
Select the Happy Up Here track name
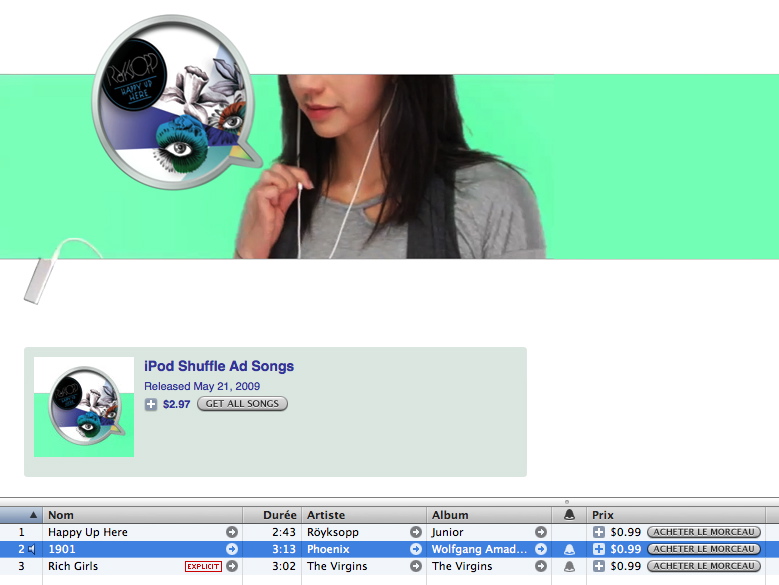point(88,532)
